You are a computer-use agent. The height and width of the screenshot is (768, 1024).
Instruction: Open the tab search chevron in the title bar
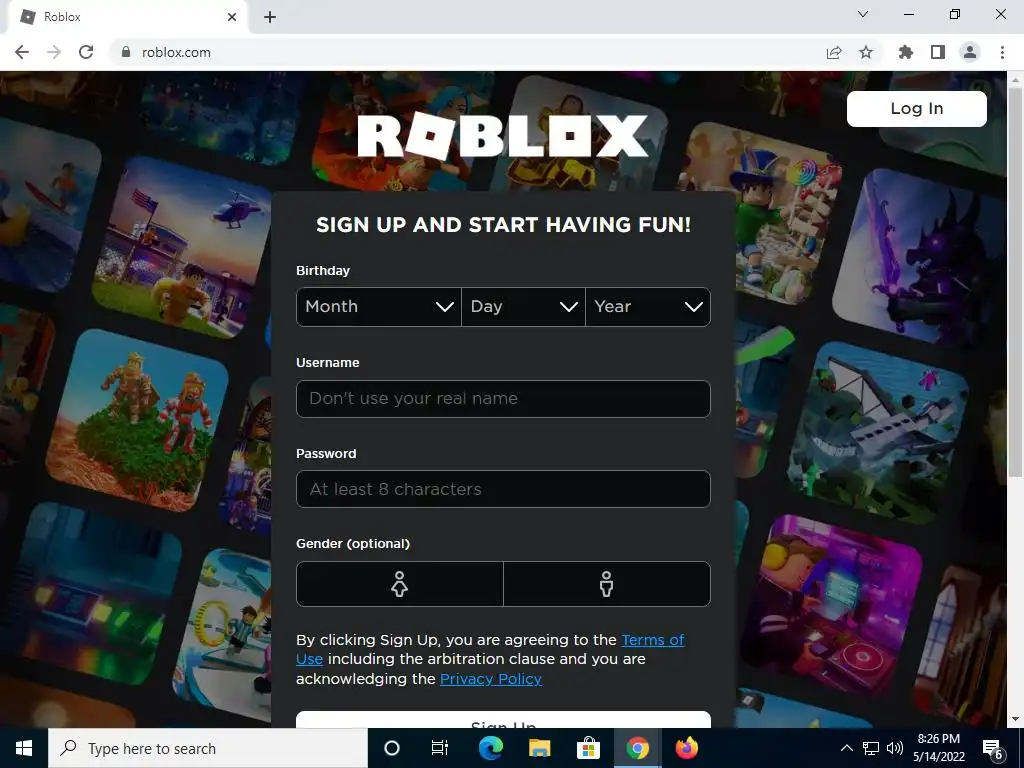(863, 14)
